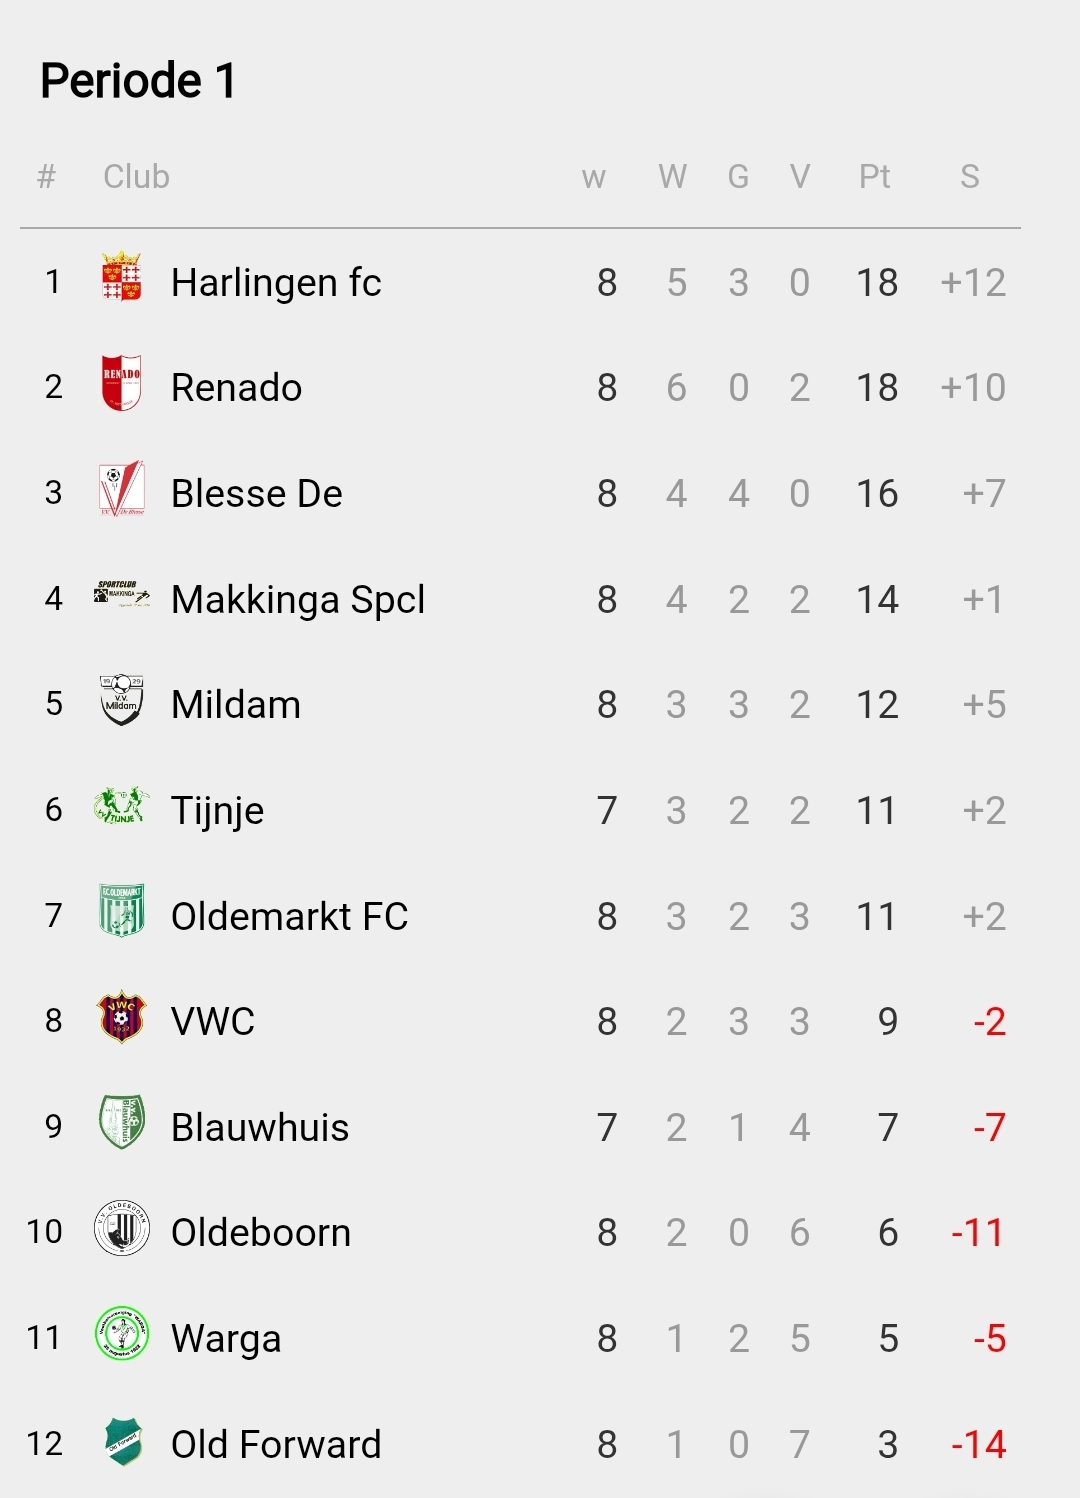The width and height of the screenshot is (1080, 1498).
Task: Sort by the S goal-difference header
Action: pos(969,177)
